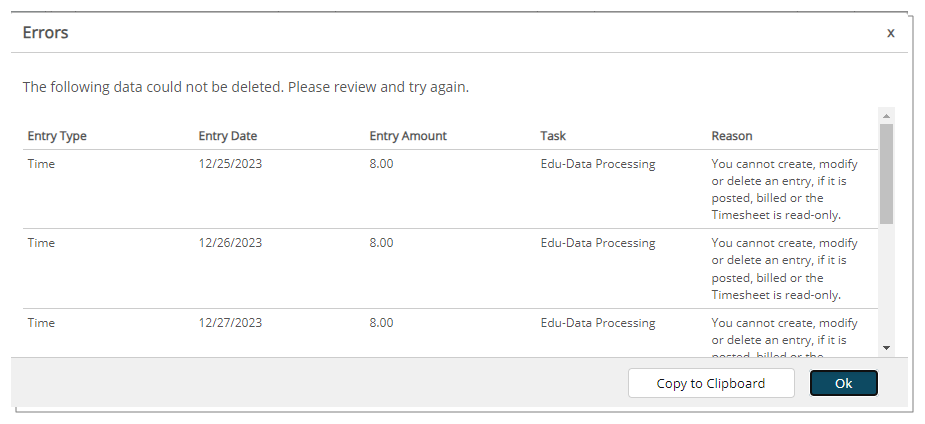
Task: Click Time entry type in the 12/25/2023 row
Action: 41,164
